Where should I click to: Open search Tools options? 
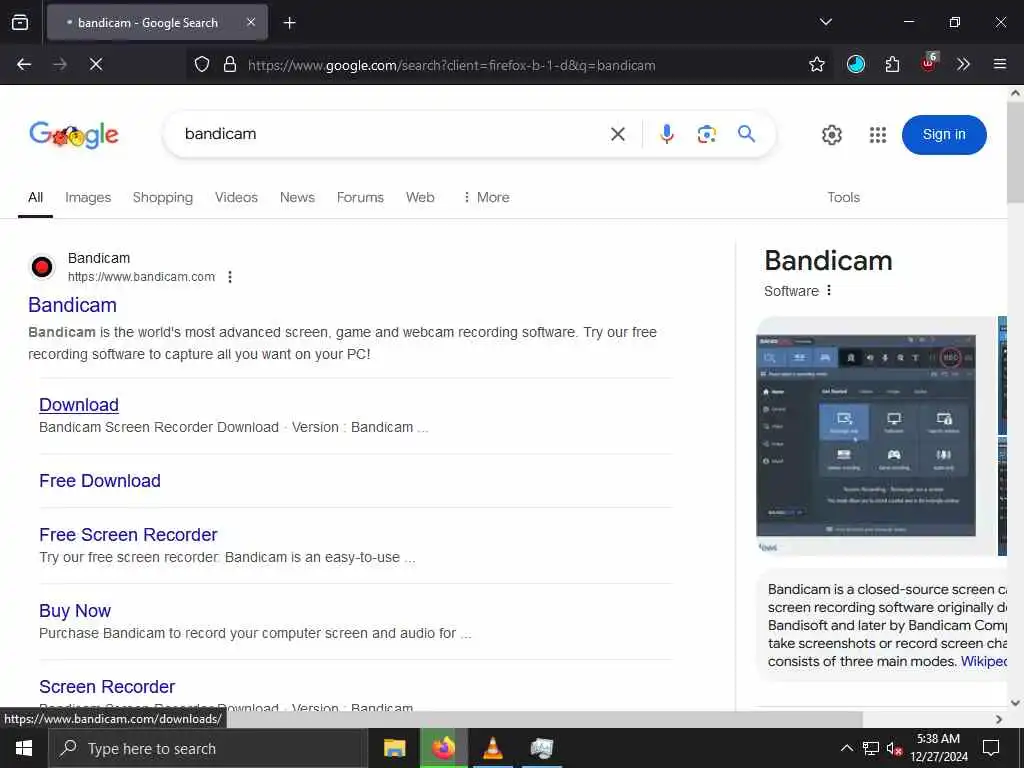point(843,197)
